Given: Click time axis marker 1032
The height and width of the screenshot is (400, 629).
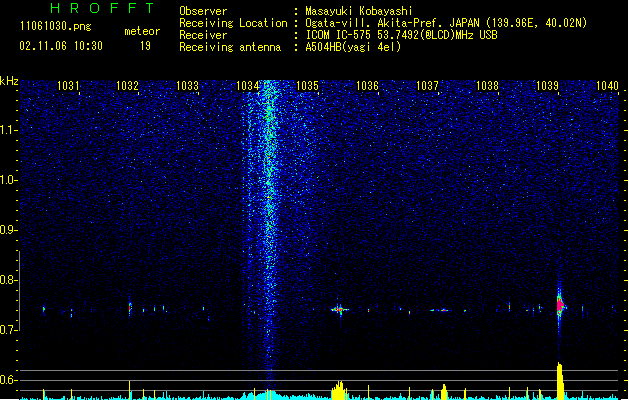Looking at the screenshot, I should [127, 86].
